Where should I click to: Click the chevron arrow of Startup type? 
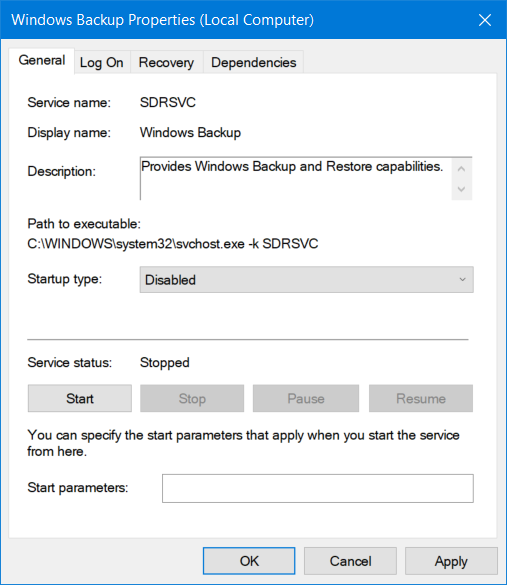[x=463, y=279]
